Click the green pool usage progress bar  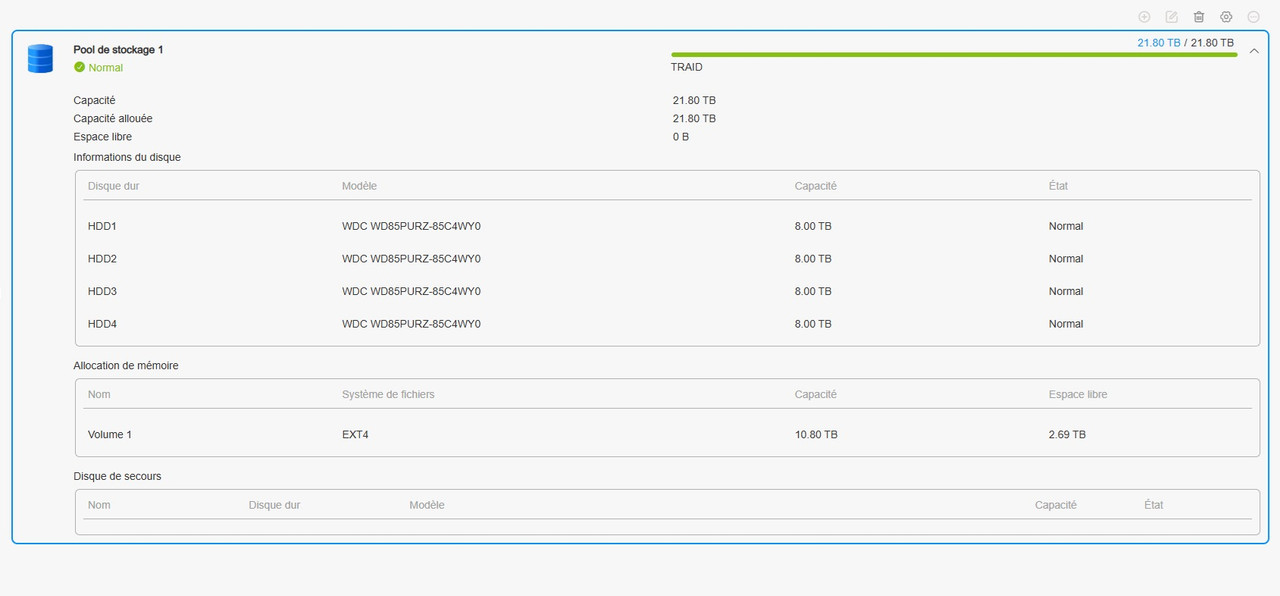pyautogui.click(x=954, y=55)
